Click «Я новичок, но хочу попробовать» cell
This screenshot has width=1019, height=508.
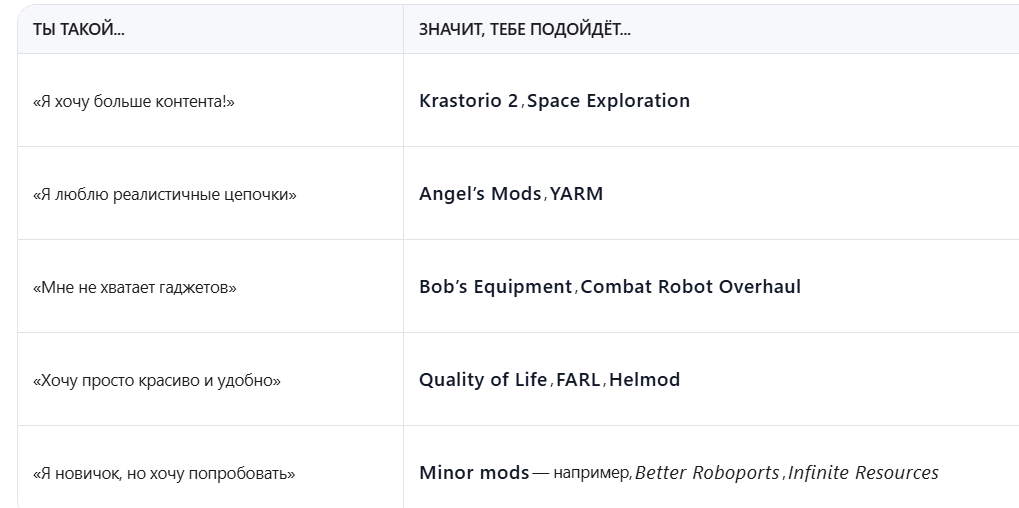(x=164, y=474)
